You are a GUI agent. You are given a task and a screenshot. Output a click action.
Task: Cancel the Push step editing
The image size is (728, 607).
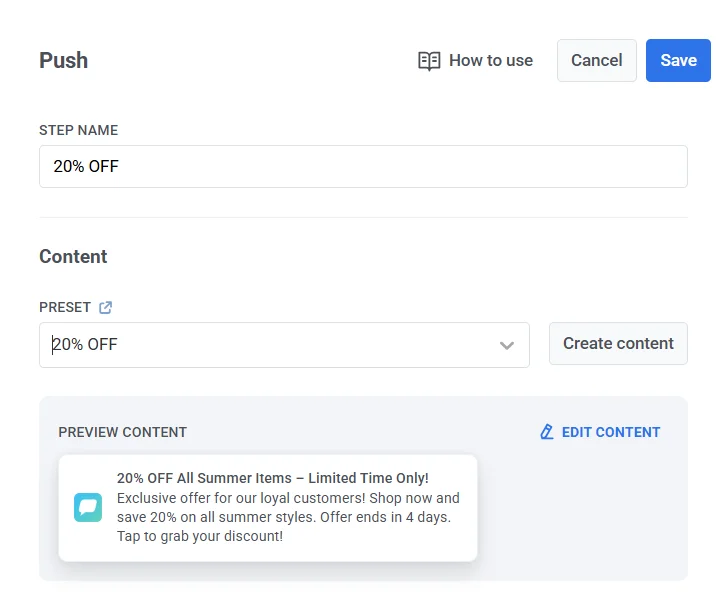596,61
